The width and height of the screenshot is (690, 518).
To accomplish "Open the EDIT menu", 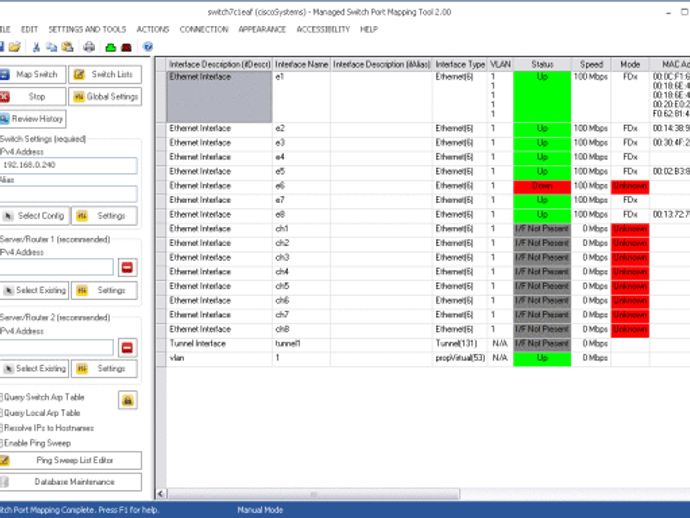I will tap(29, 29).
